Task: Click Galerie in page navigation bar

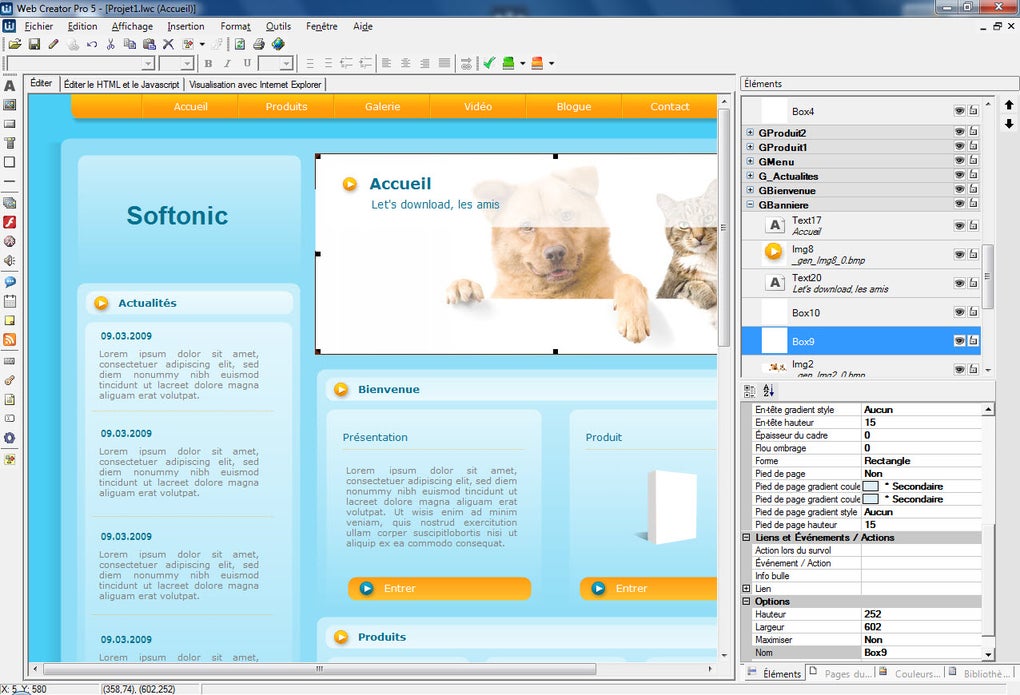Action: pos(382,107)
